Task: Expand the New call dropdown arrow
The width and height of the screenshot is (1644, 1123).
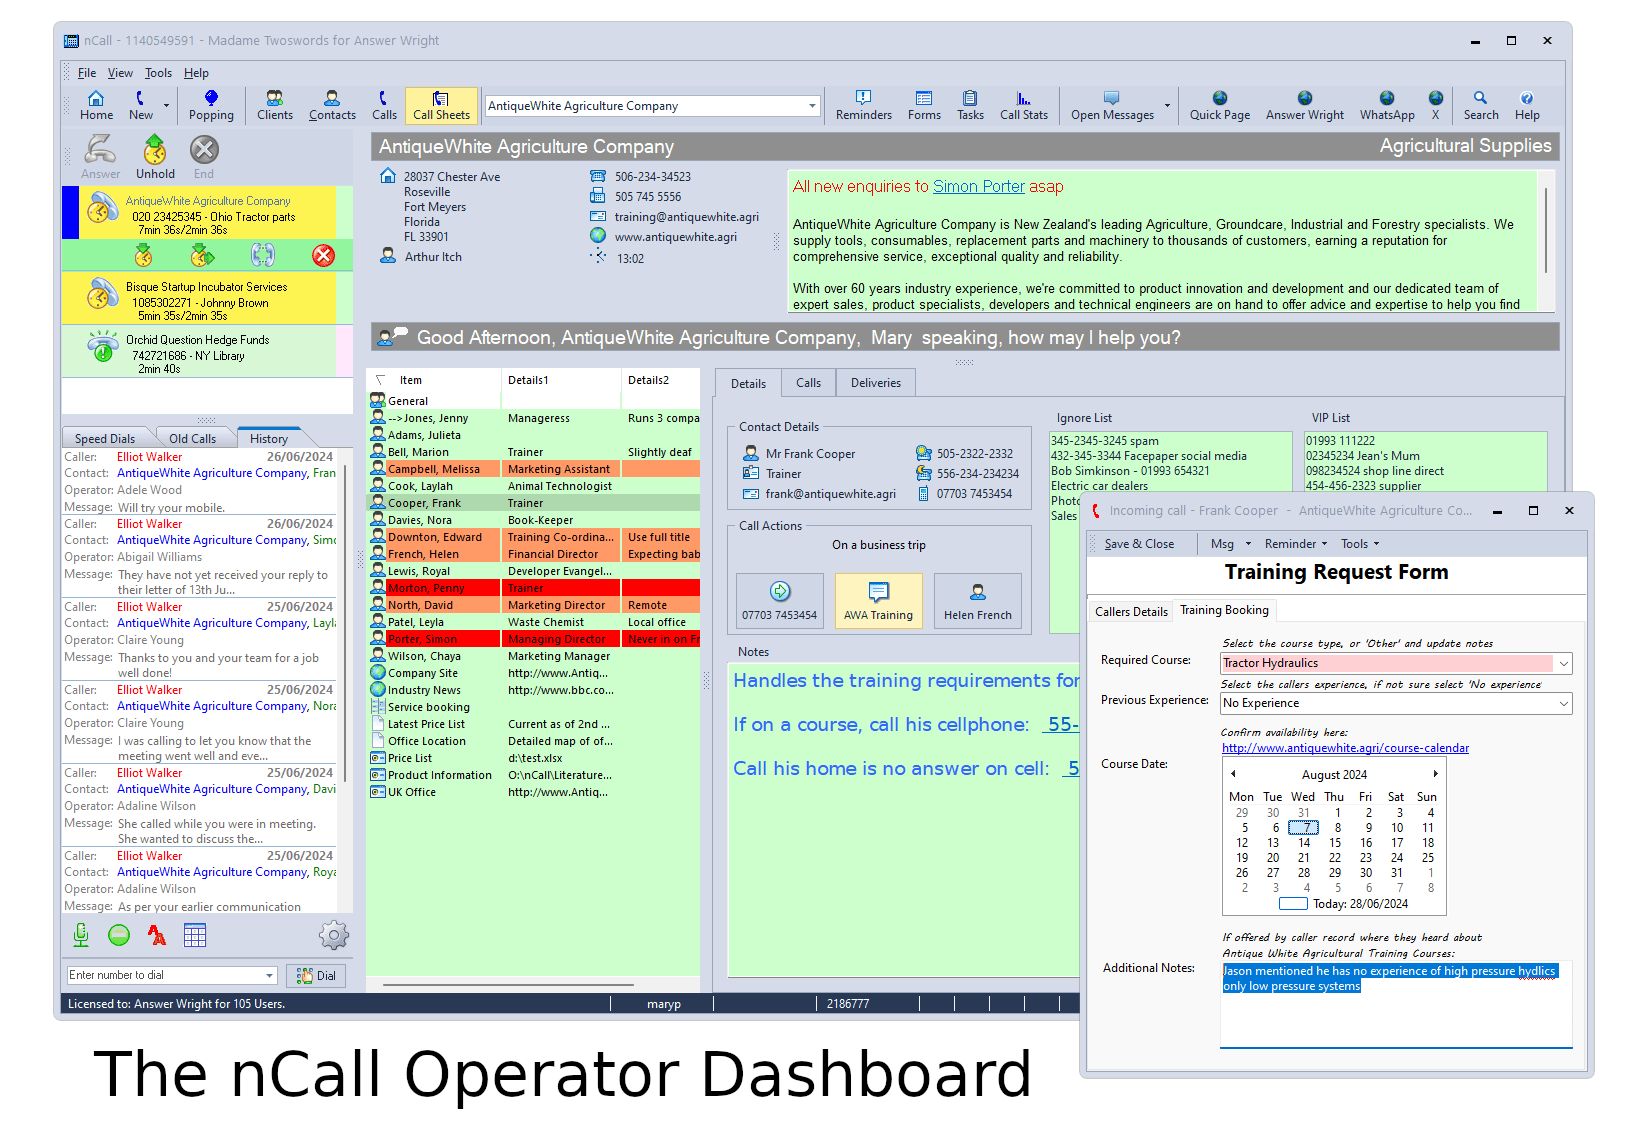Action: [166, 105]
